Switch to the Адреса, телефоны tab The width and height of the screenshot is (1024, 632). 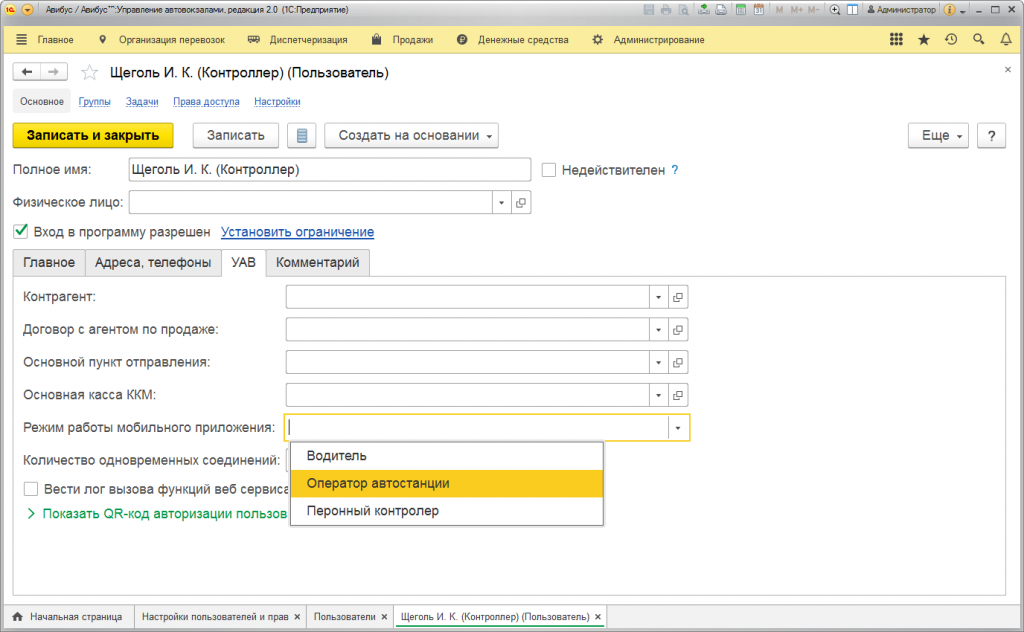[x=153, y=263]
